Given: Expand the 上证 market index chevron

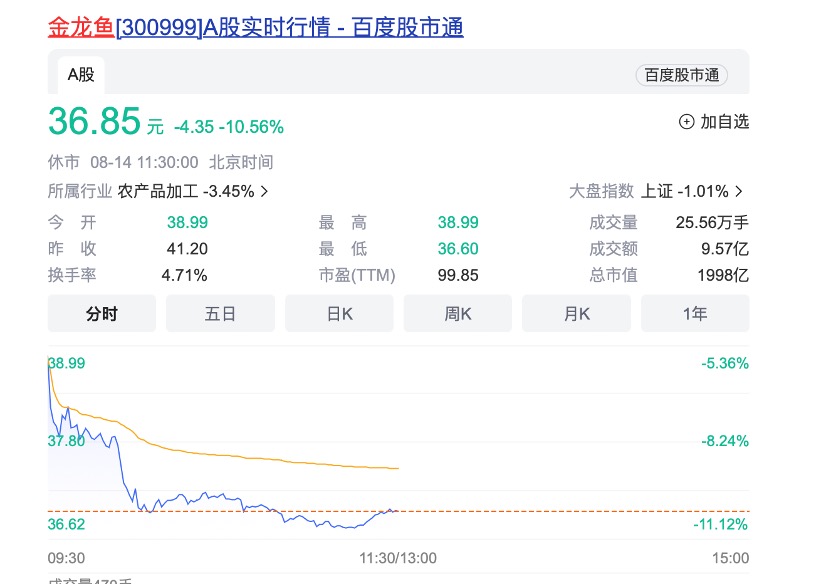Looking at the screenshot, I should pyautogui.click(x=738, y=190).
